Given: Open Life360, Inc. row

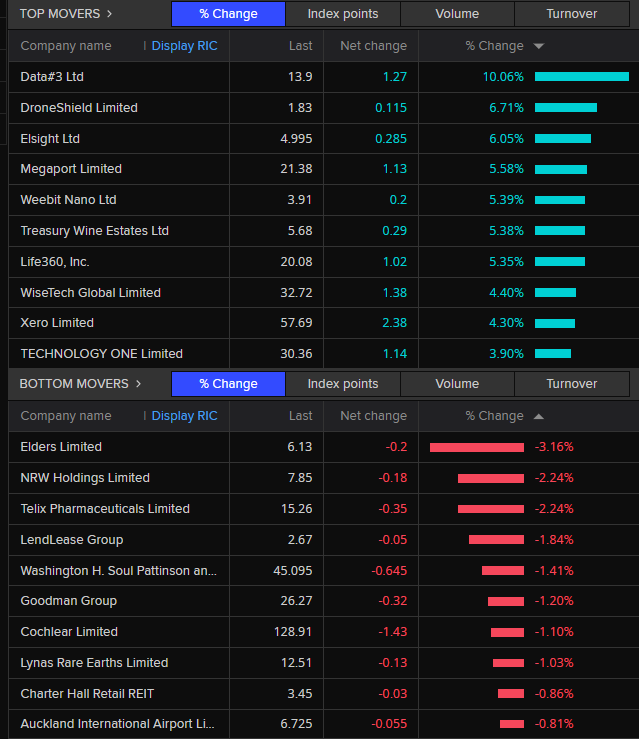Looking at the screenshot, I should (x=323, y=262).
